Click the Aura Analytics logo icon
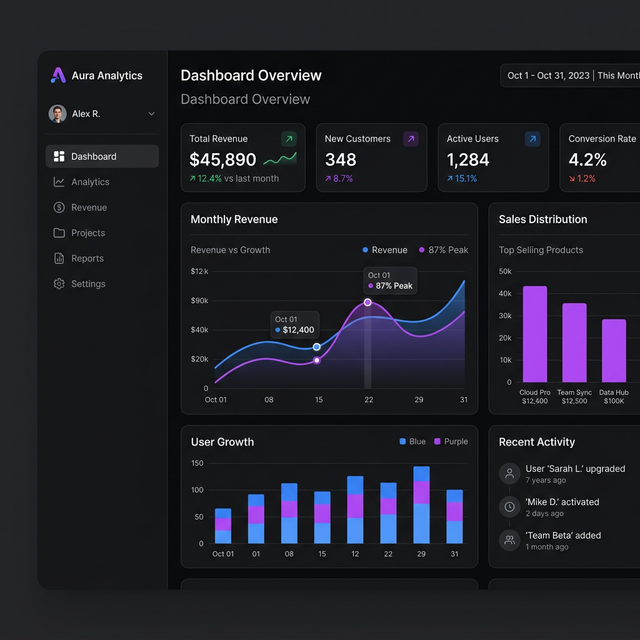The height and width of the screenshot is (640, 640). (x=58, y=75)
